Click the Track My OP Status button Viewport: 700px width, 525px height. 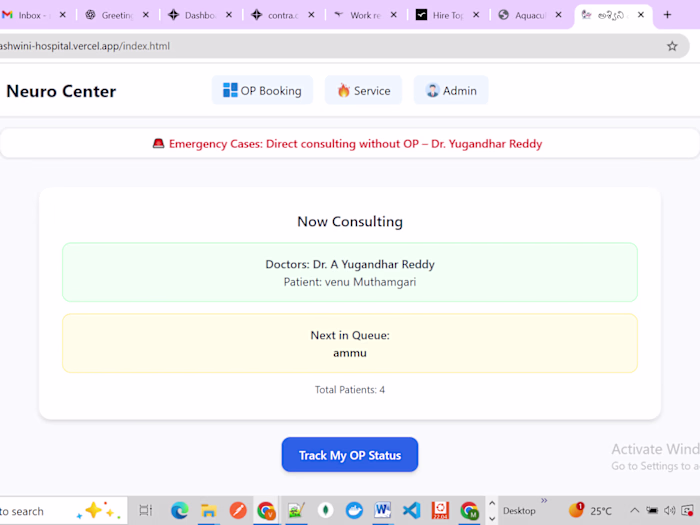(350, 454)
